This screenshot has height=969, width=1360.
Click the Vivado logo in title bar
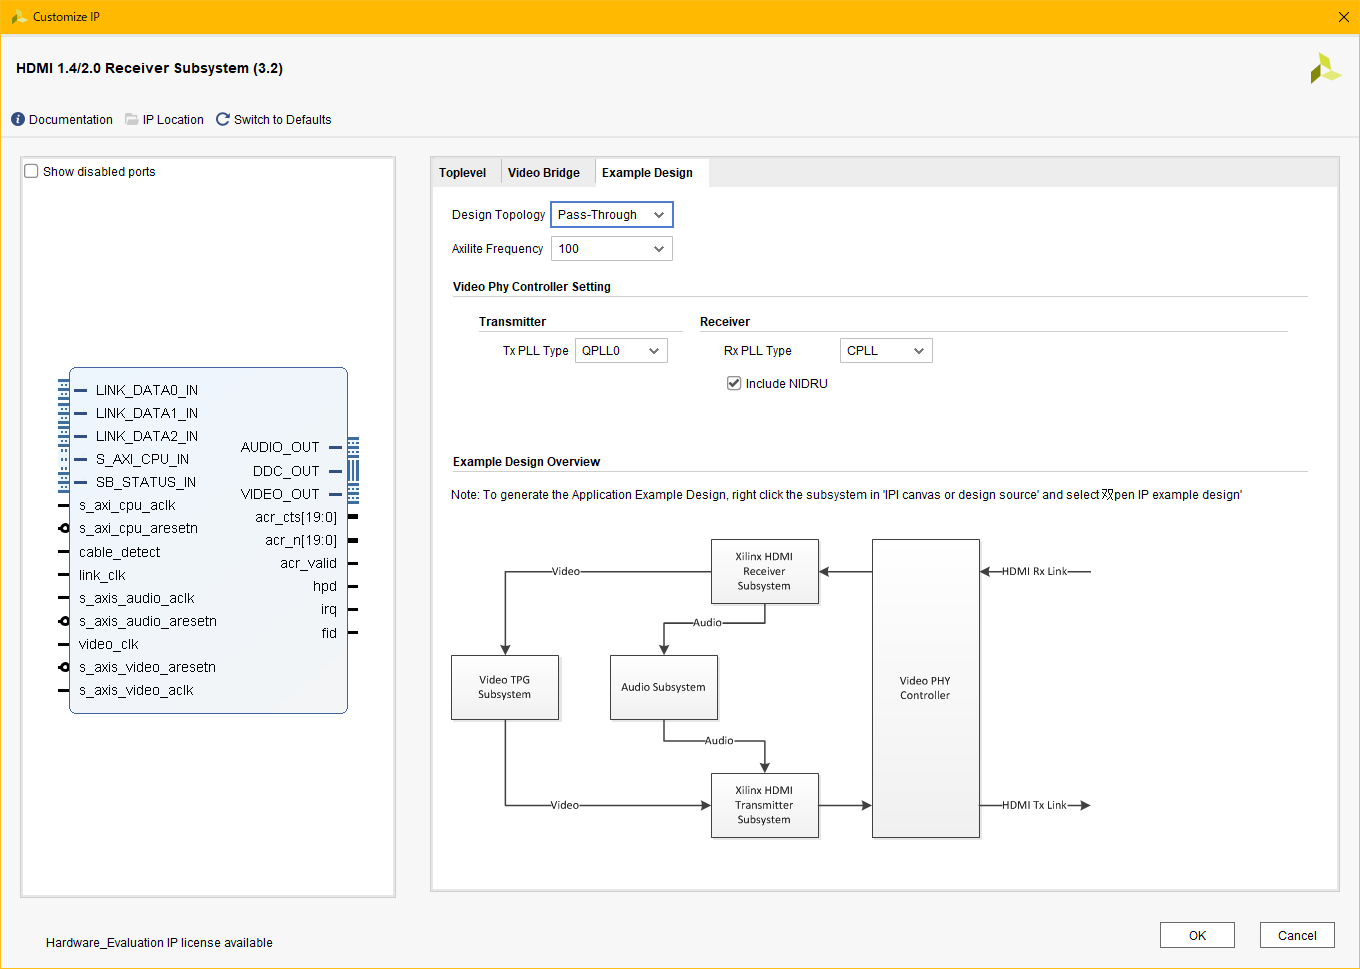tap(19, 16)
